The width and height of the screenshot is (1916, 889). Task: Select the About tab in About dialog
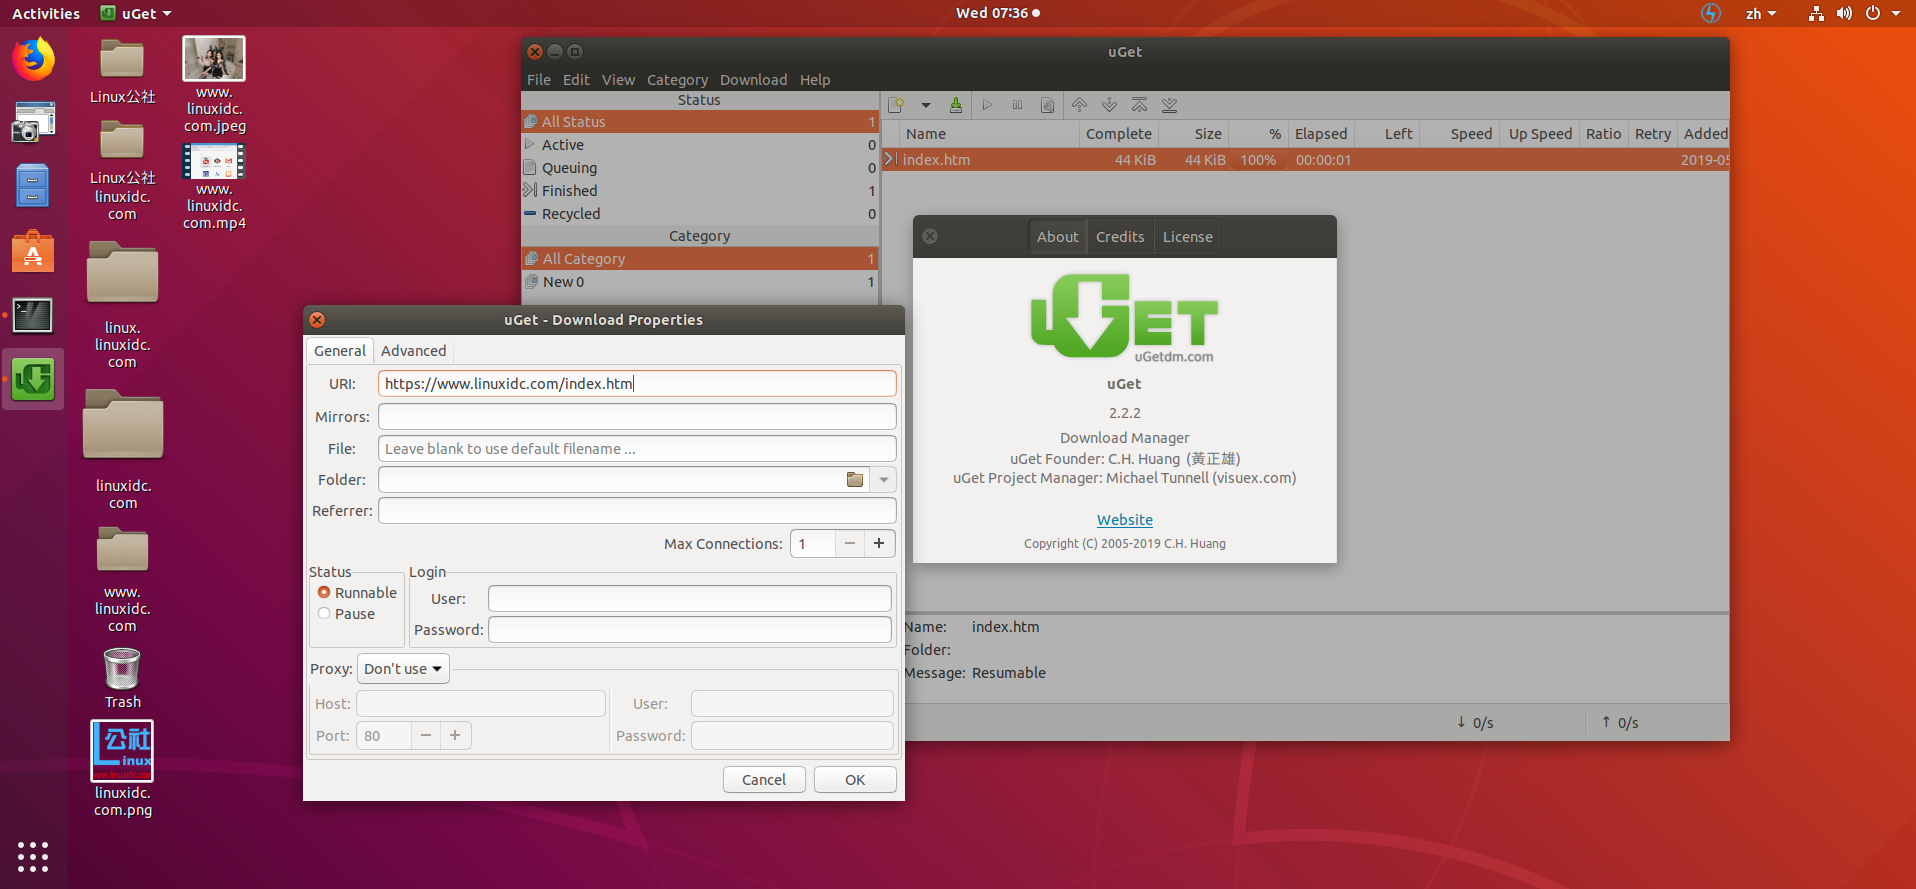(1057, 237)
